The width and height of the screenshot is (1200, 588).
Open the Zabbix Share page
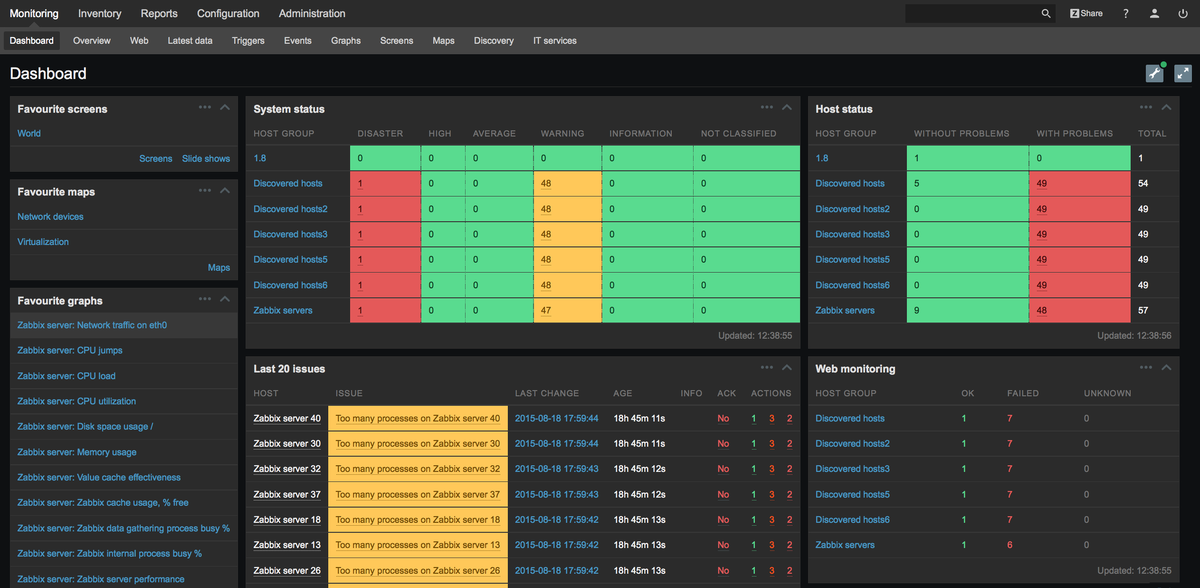[1086, 14]
